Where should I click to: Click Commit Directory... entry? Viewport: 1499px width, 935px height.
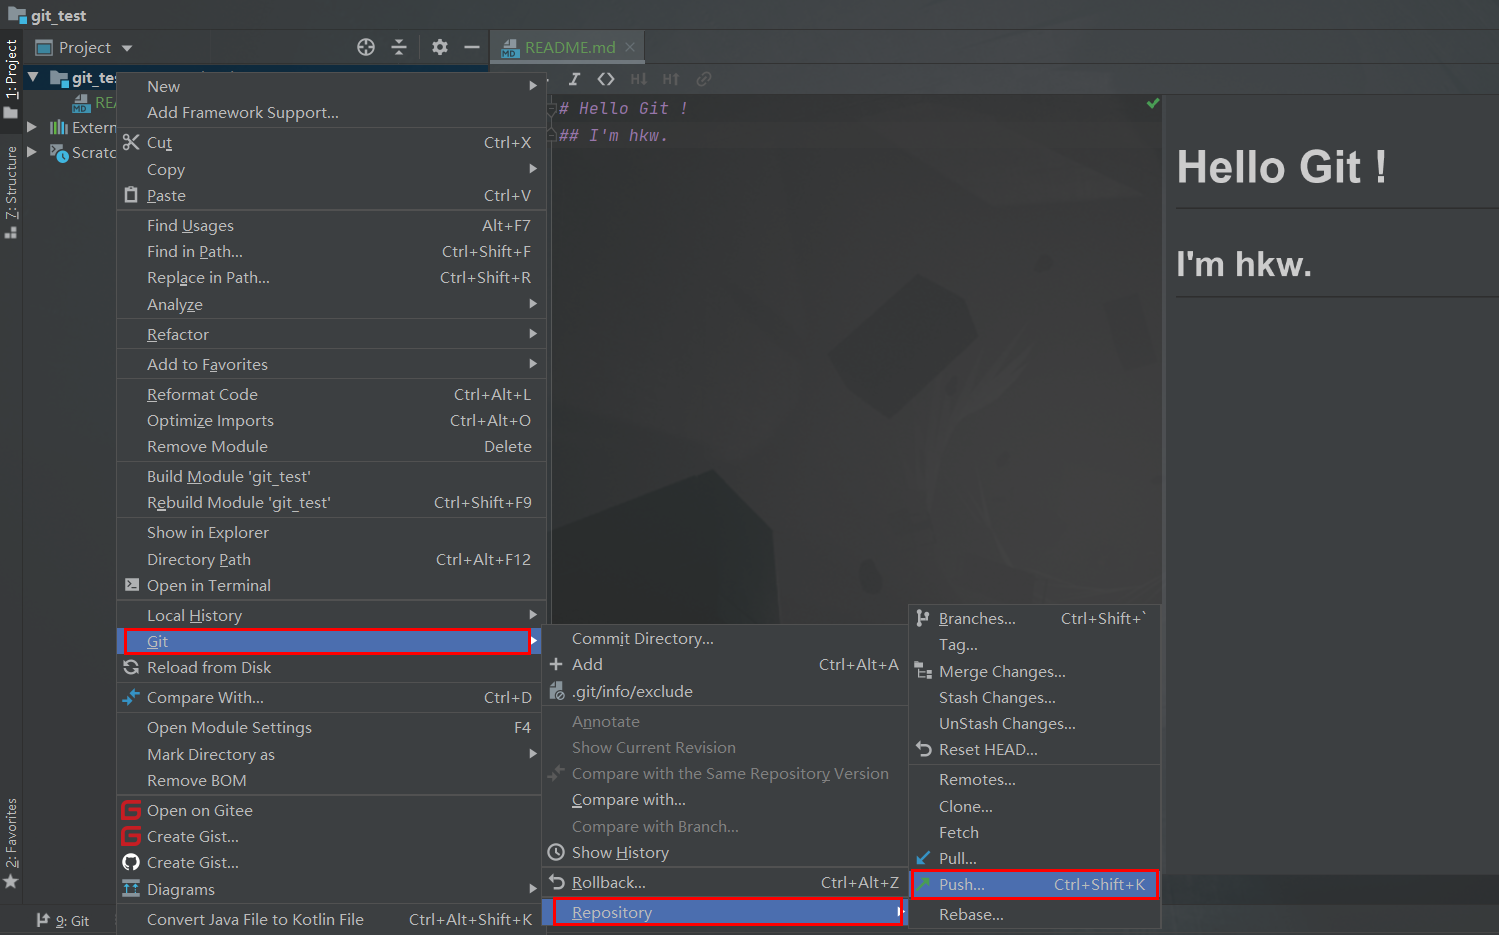pos(724,638)
